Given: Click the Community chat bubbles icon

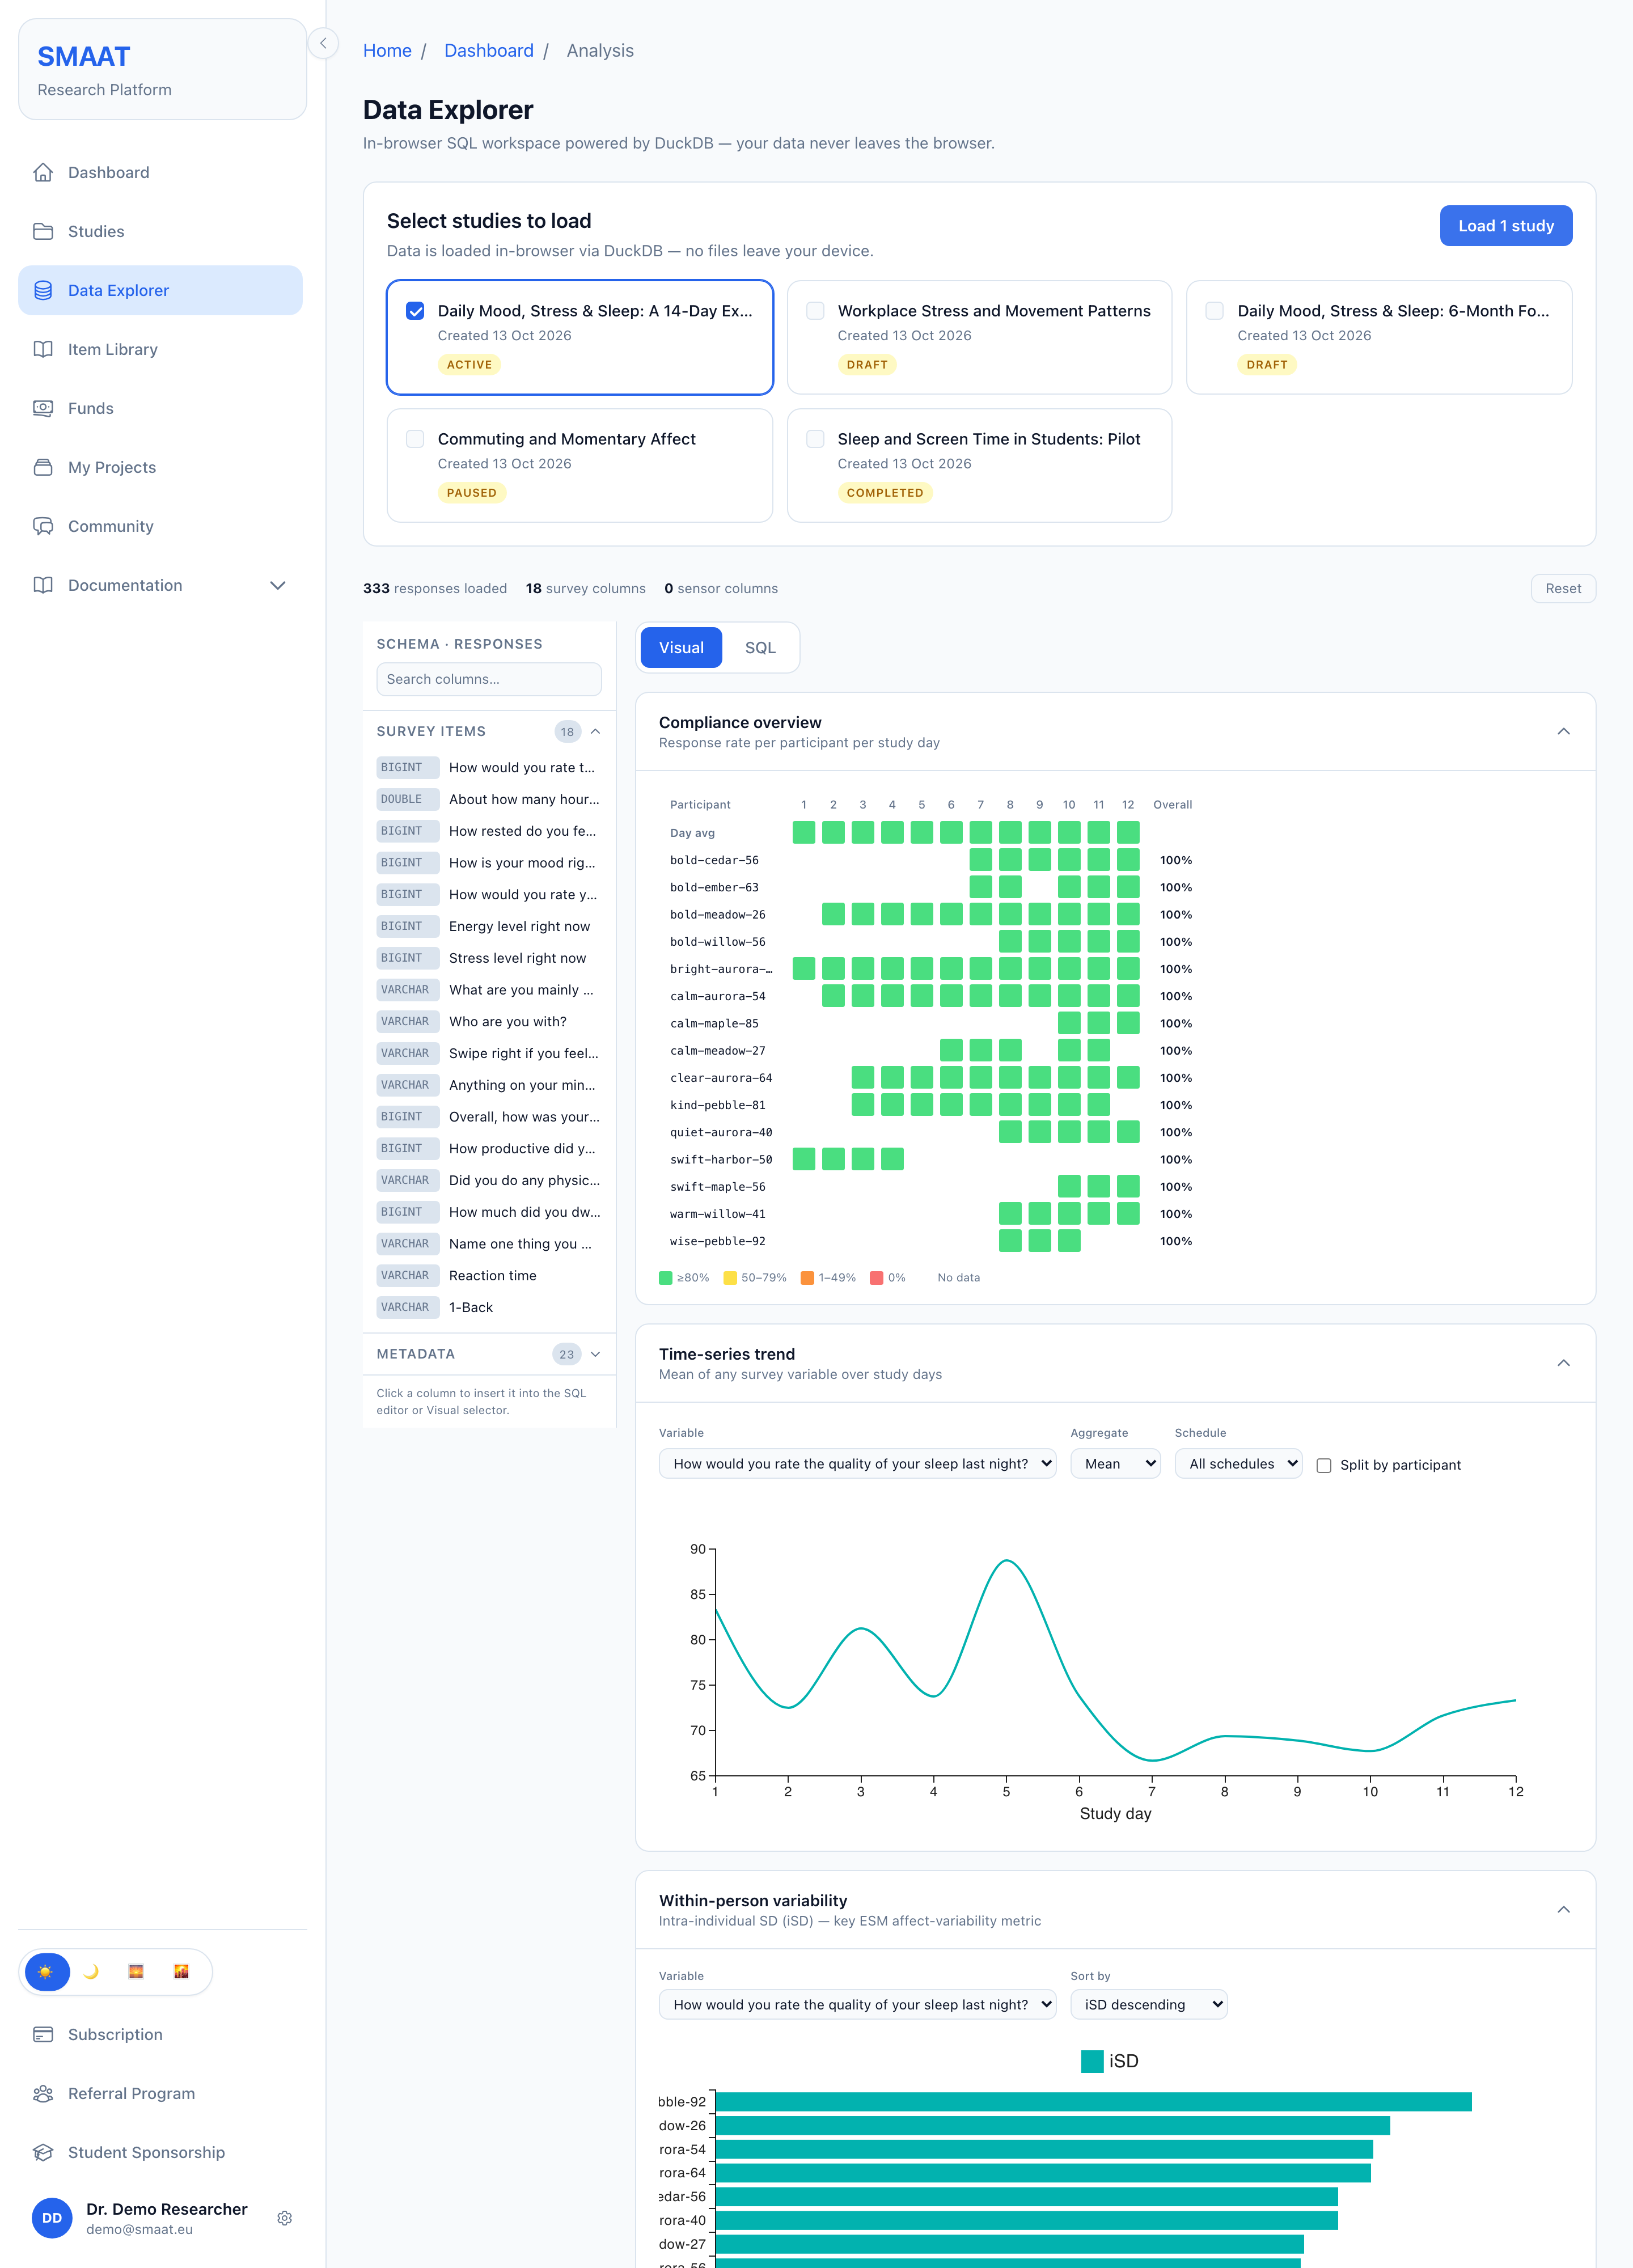Looking at the screenshot, I should [x=43, y=526].
